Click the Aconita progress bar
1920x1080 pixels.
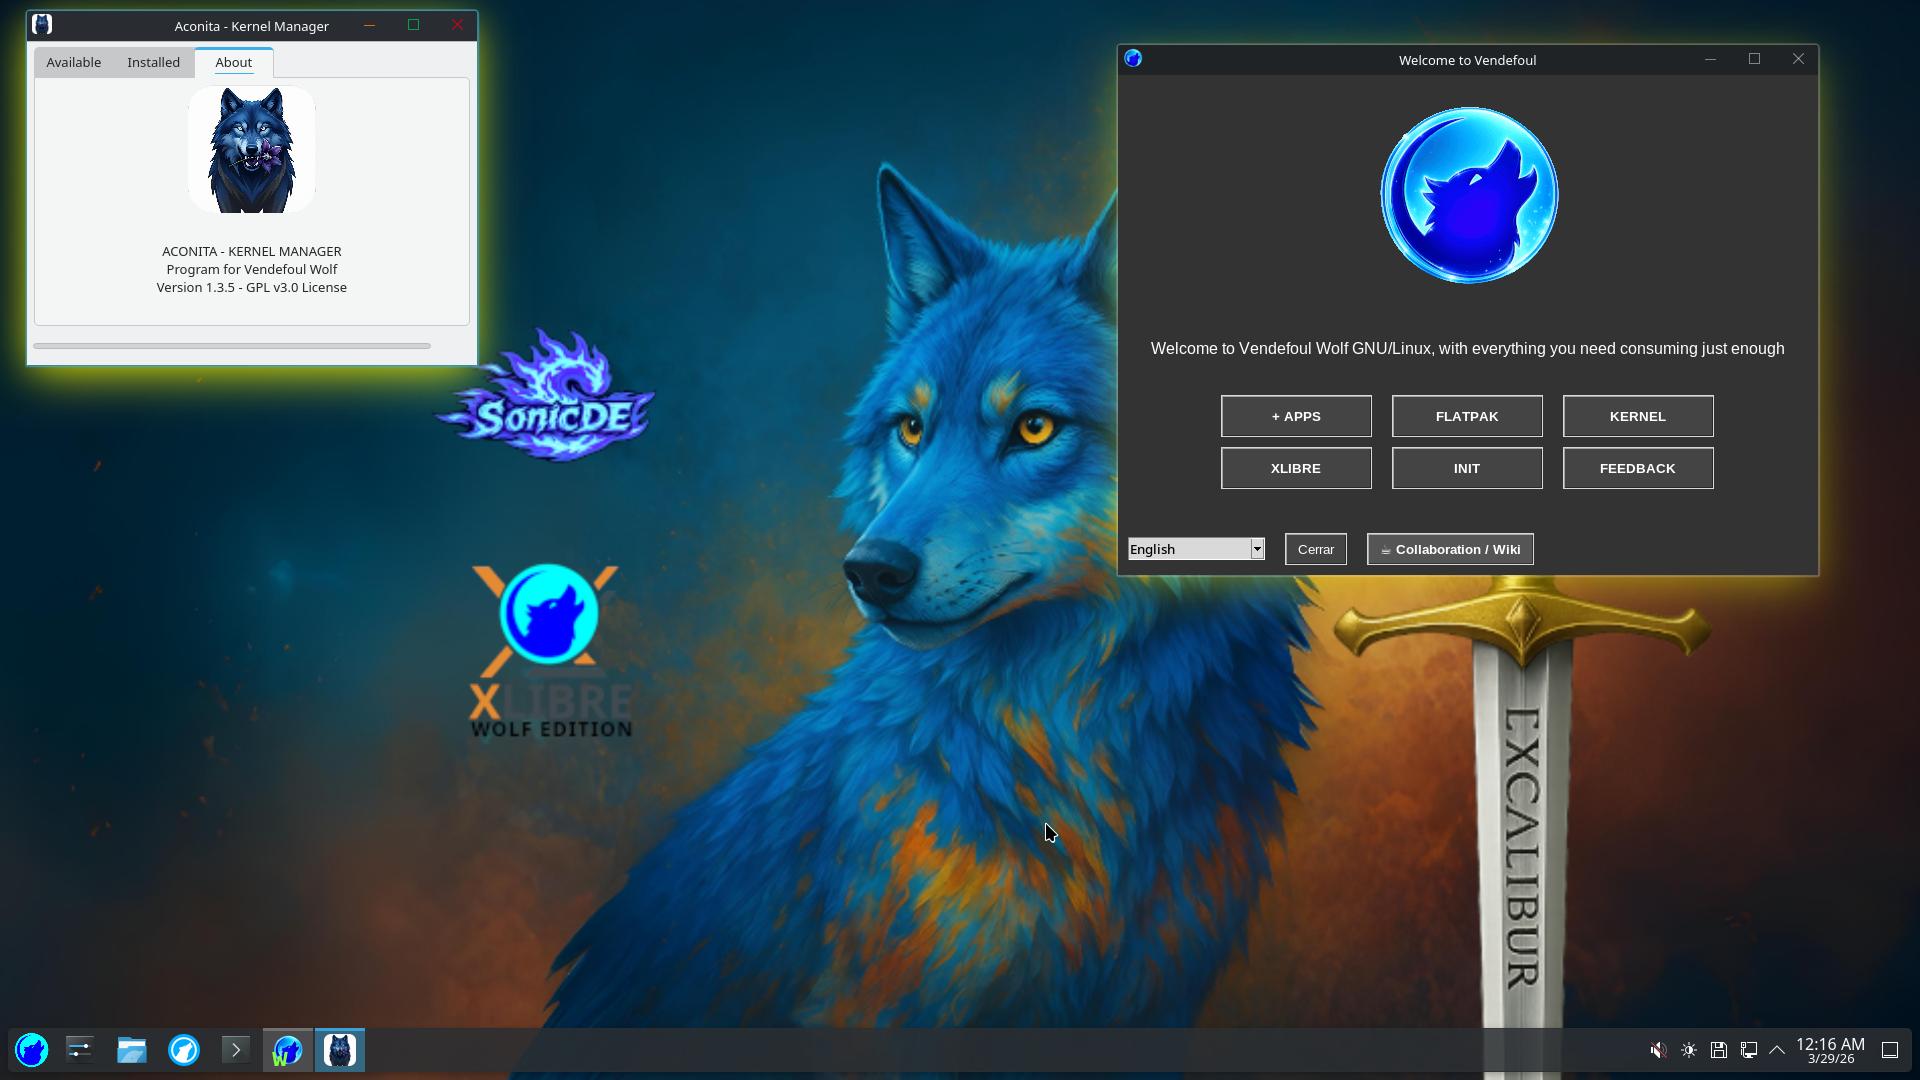tap(232, 346)
